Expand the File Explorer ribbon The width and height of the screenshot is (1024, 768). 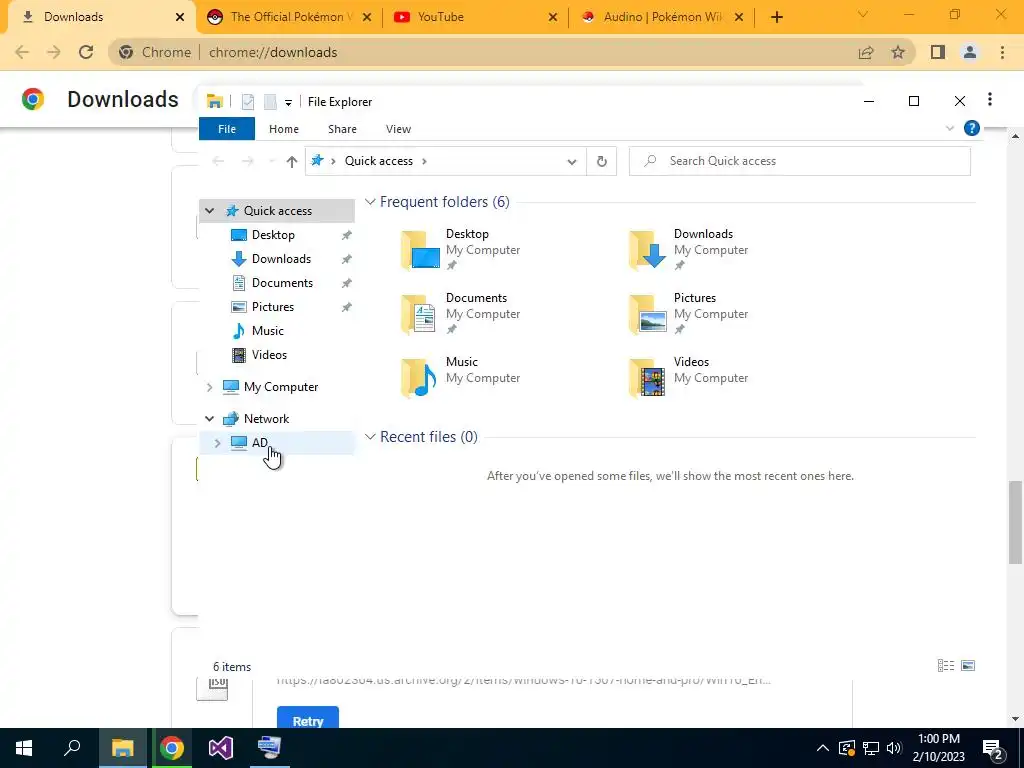click(x=950, y=129)
